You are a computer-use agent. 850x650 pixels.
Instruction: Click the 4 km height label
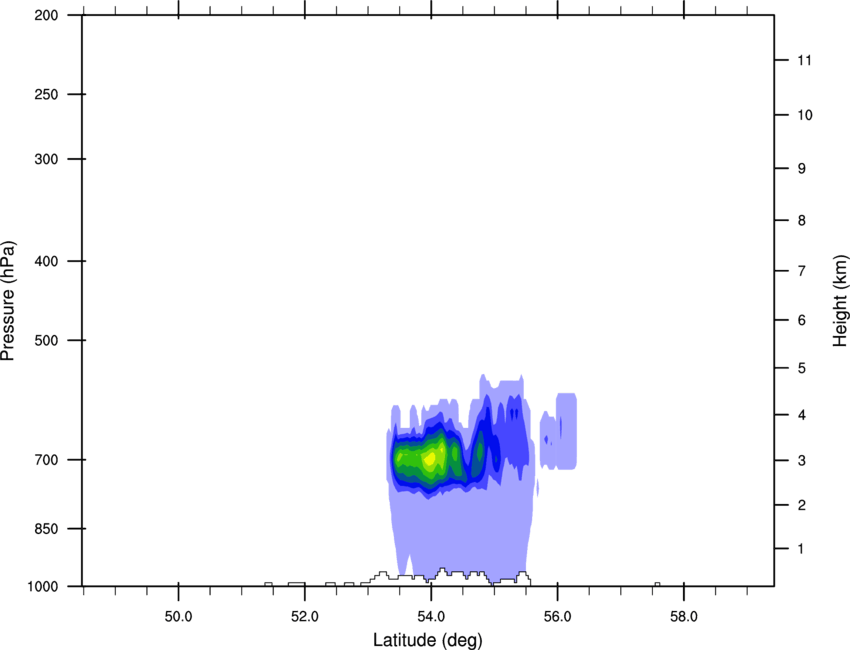click(x=801, y=415)
